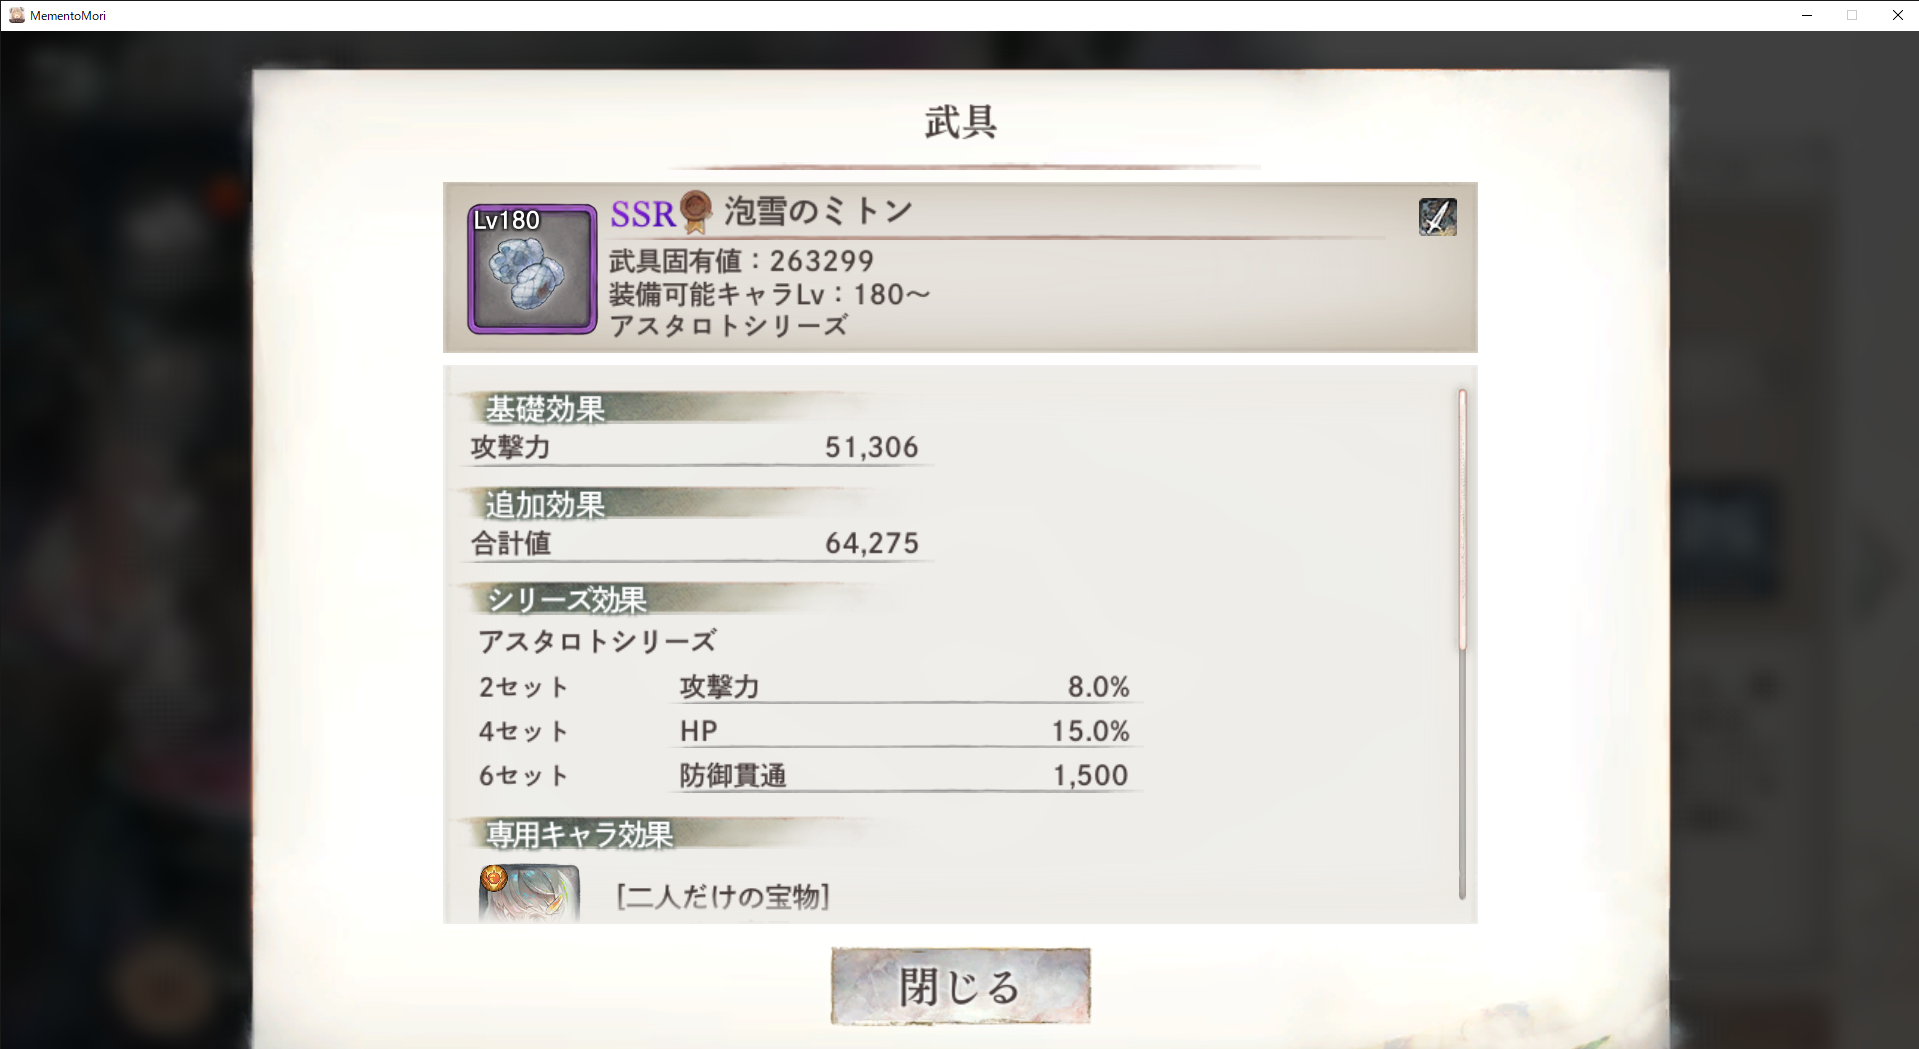Click the 2セット 攻撃力 8.0% row
This screenshot has height=1049, width=1919.
(805, 687)
